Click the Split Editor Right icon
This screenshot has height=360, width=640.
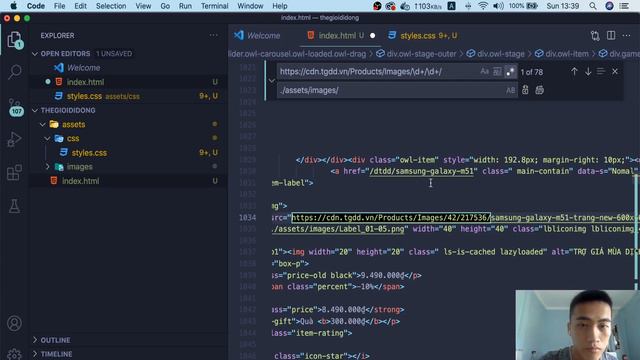611,36
